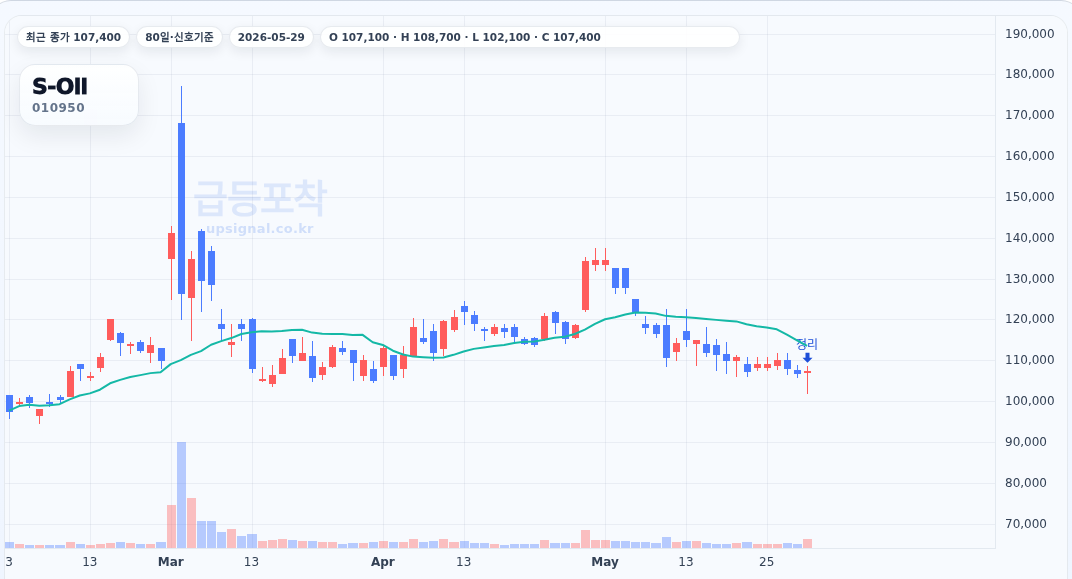The width and height of the screenshot is (1072, 579).
Task: Click the 140,000 price axis label
Action: click(1029, 238)
